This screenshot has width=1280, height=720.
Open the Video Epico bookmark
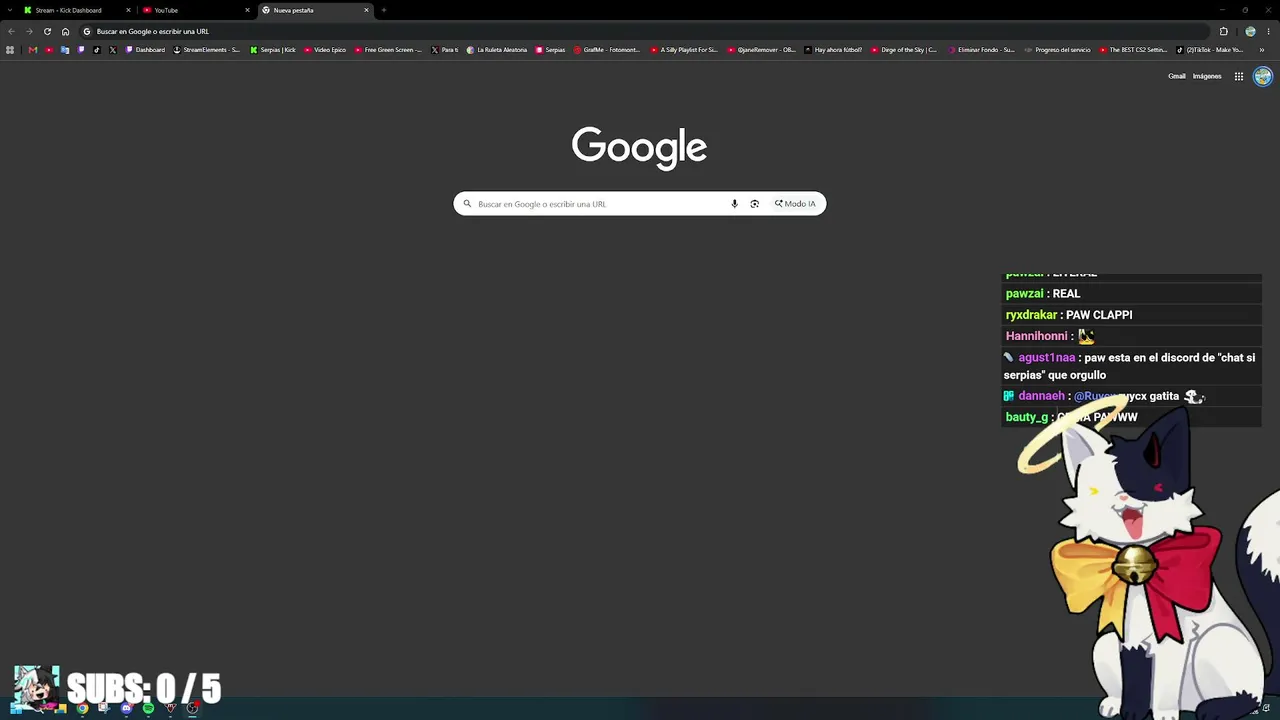[325, 50]
